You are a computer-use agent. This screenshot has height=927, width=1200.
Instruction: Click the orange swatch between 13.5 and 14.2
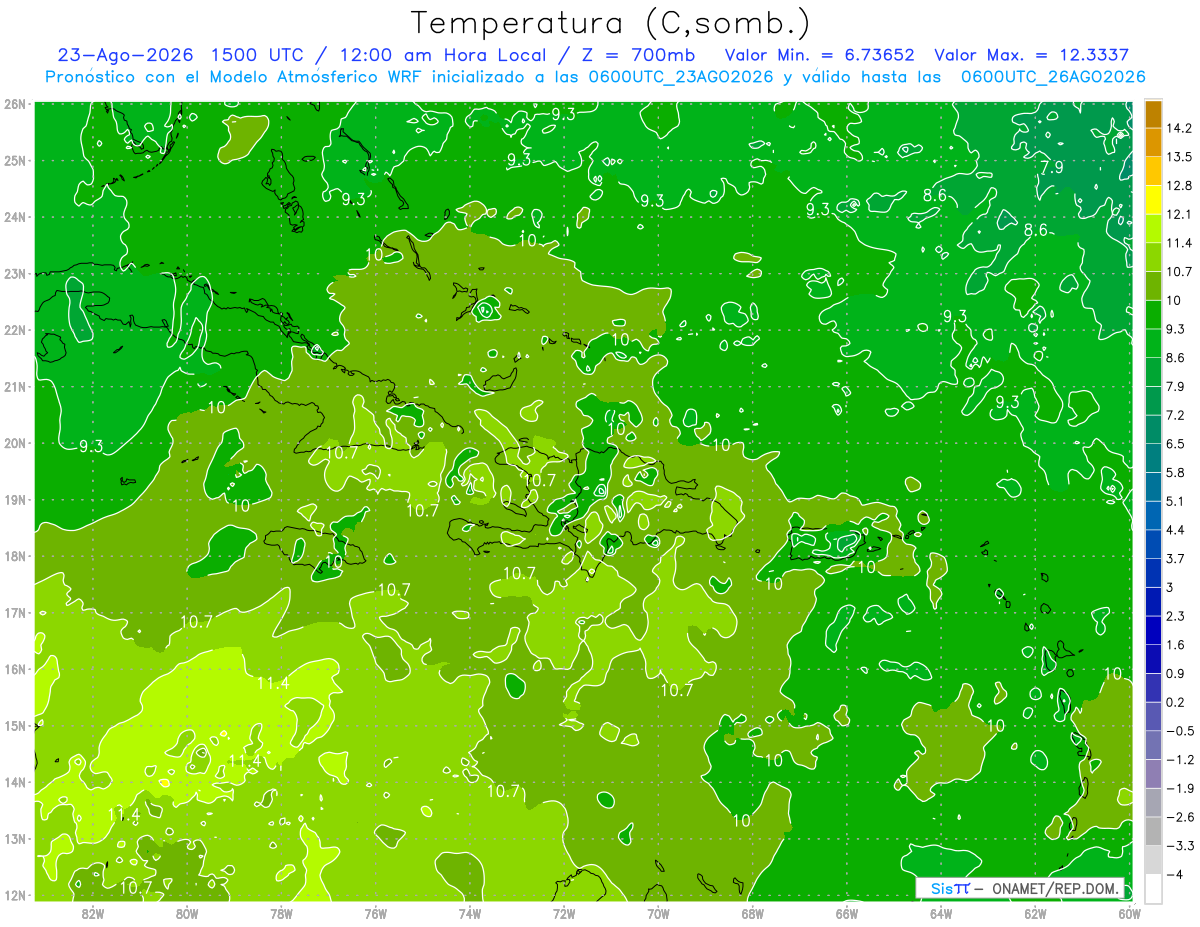pyautogui.click(x=1153, y=142)
